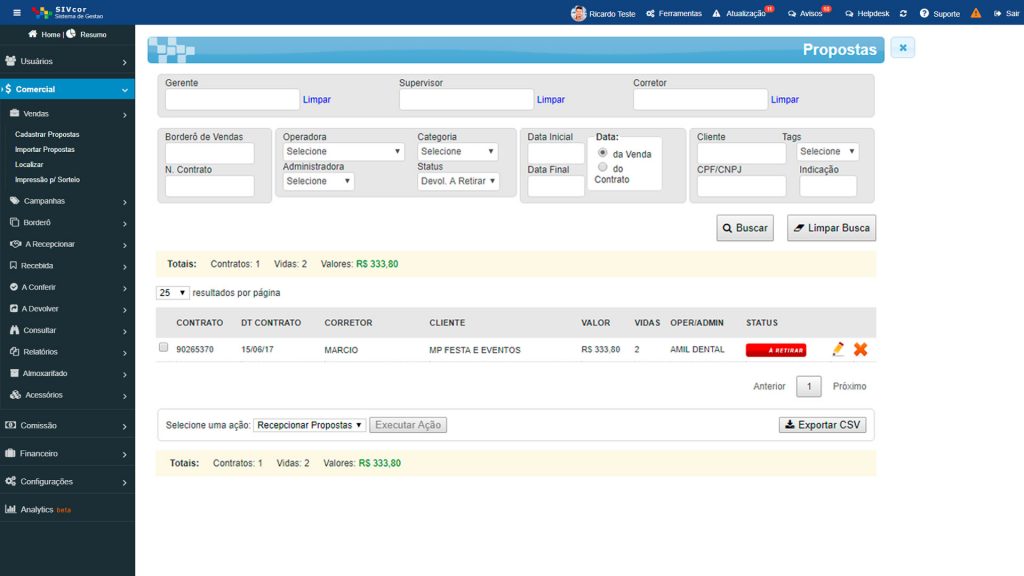1024x576 pixels.
Task: Open the Comissão sidebar menu
Action: [67, 425]
